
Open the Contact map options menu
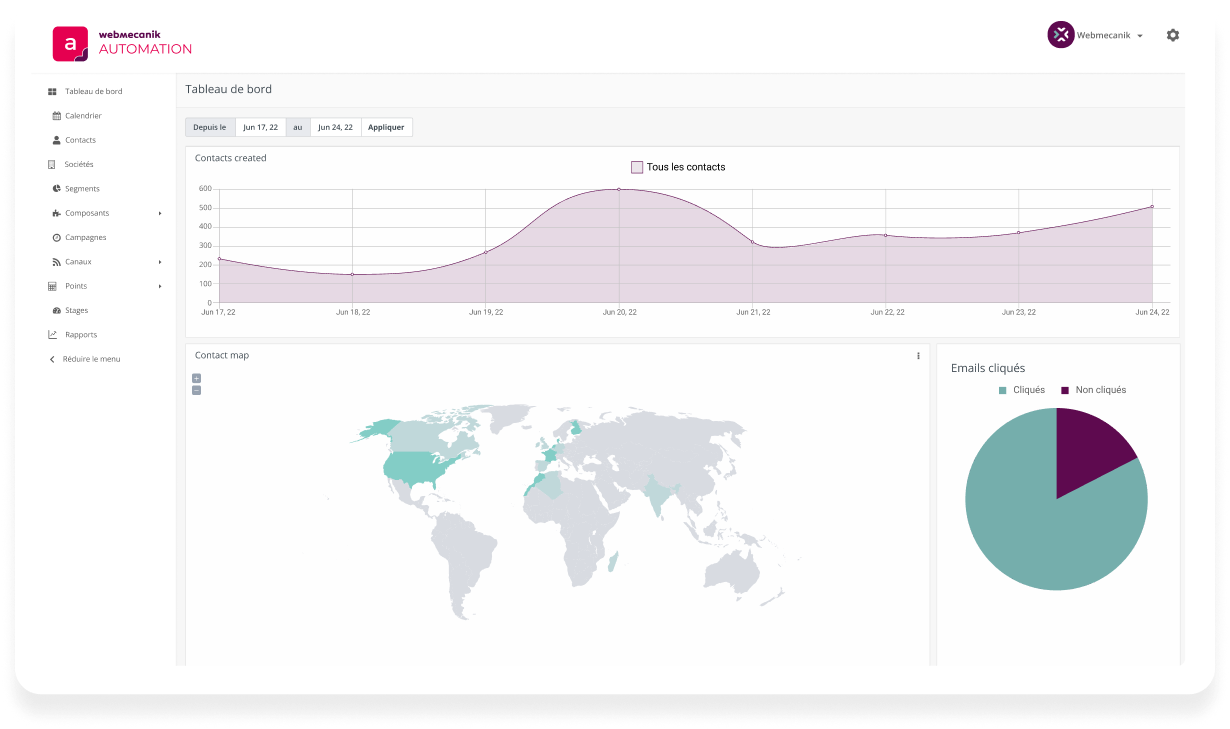point(917,355)
